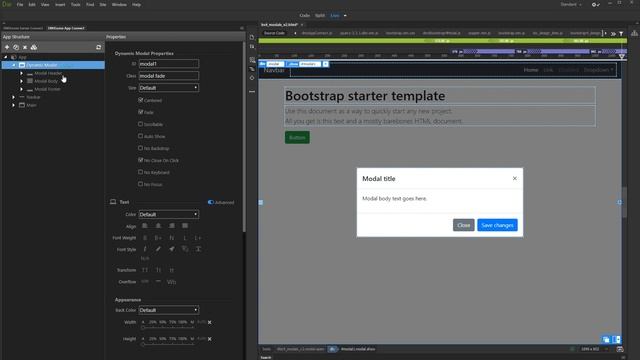Switch to Code view
The height and width of the screenshot is (360, 640).
[x=304, y=16]
